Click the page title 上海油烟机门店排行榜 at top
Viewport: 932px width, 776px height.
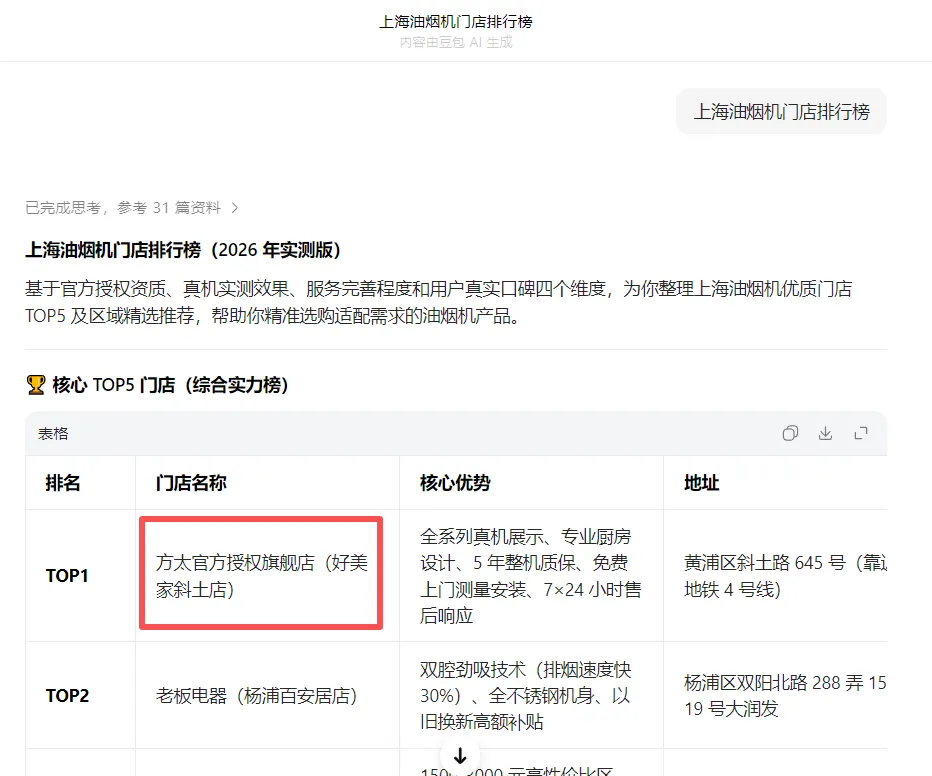click(x=466, y=21)
